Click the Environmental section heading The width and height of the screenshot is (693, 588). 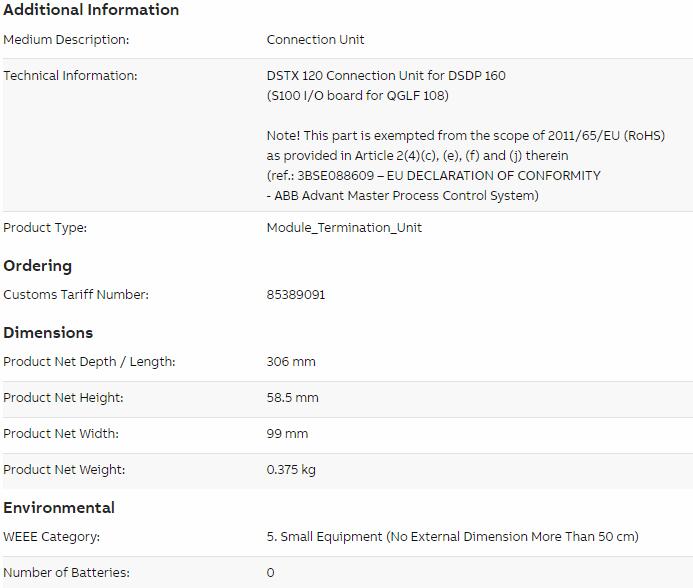pyautogui.click(x=59, y=508)
